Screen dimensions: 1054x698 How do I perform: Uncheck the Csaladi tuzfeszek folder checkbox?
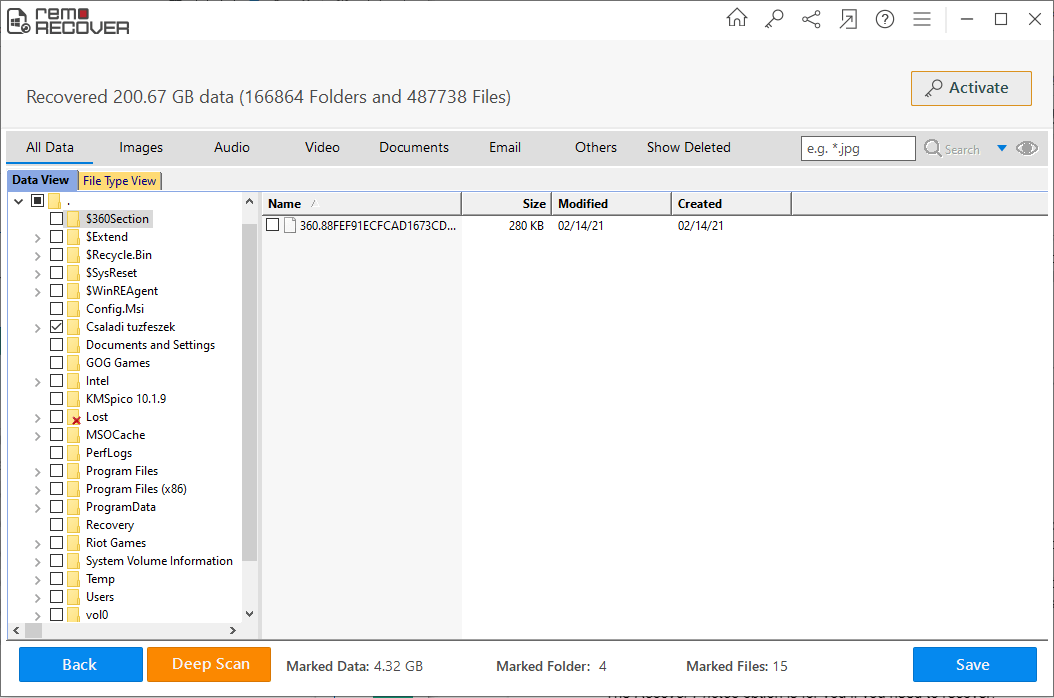(56, 327)
